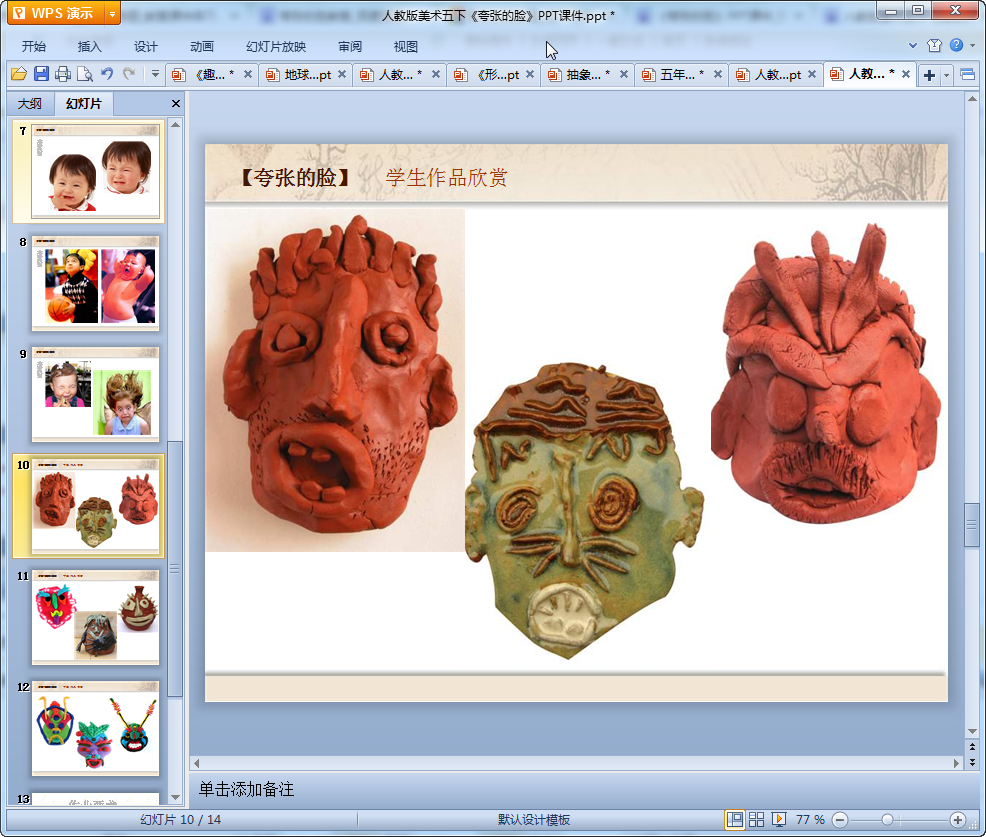Switch to the 《形...pt document tab
This screenshot has height=837, width=986.
click(x=494, y=75)
